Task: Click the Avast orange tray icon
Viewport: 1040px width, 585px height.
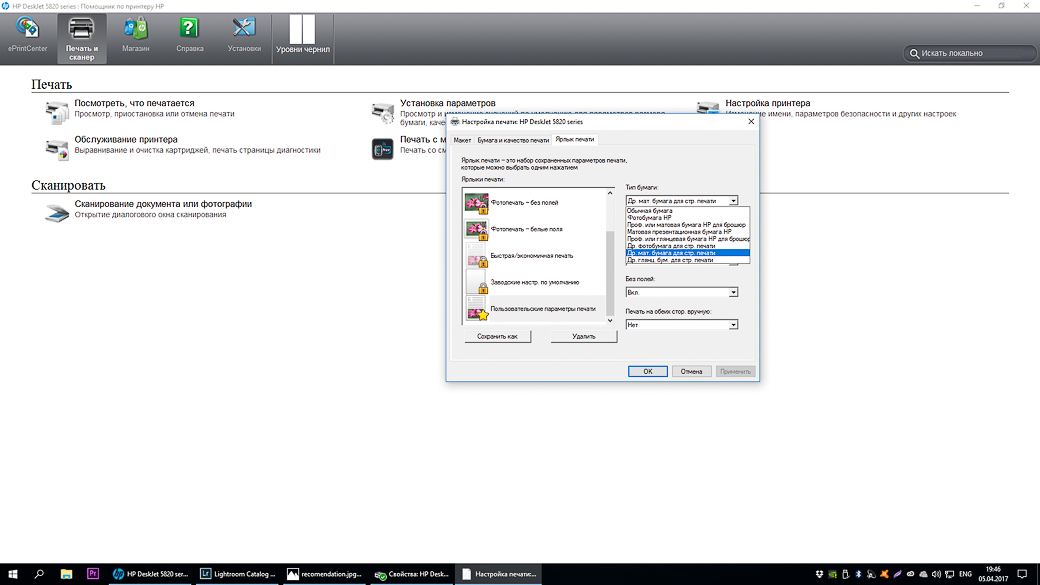Action: [884, 574]
